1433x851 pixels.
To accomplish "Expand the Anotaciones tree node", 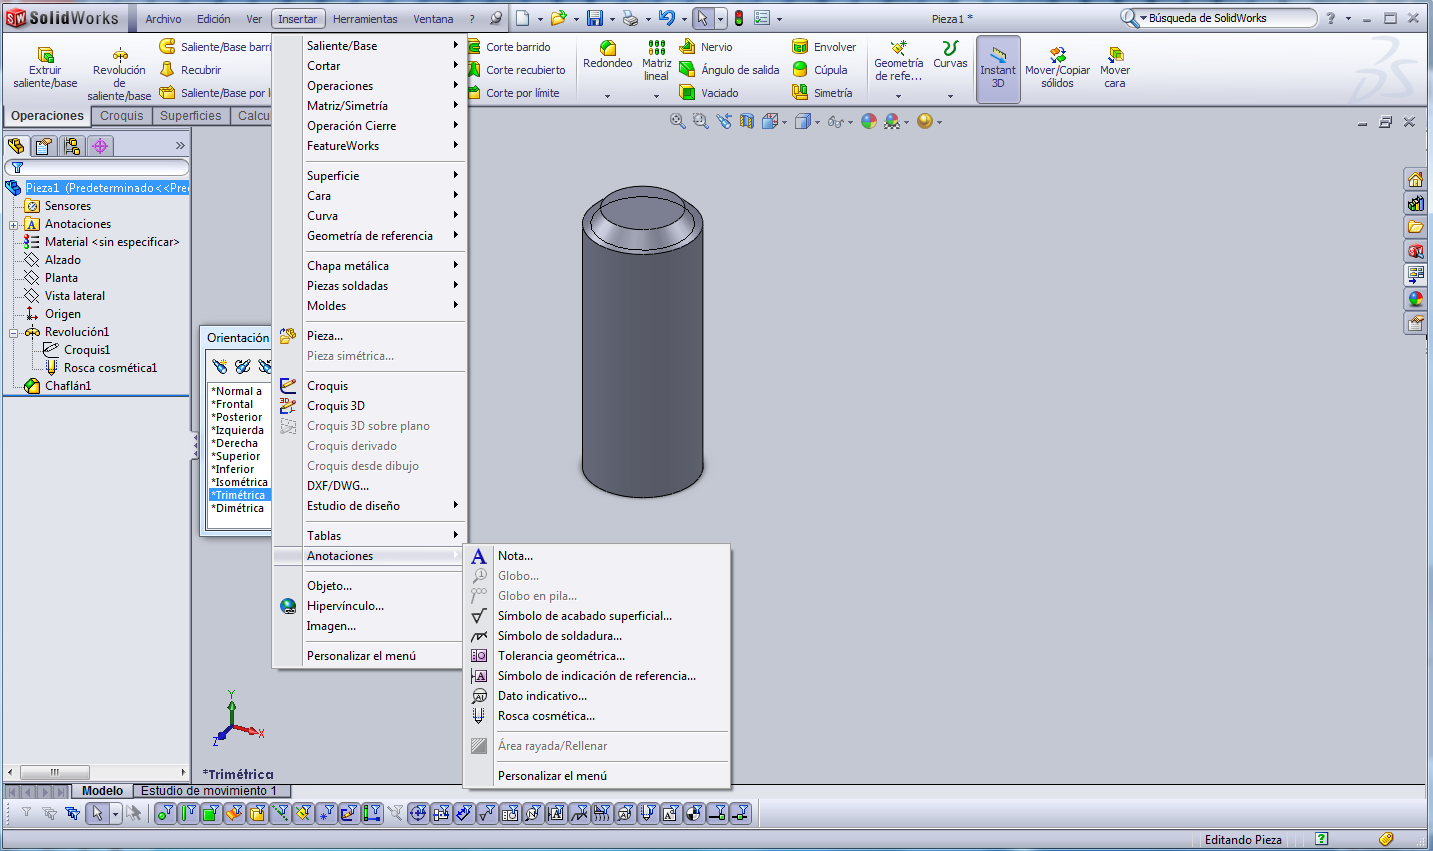I will coord(14,225).
